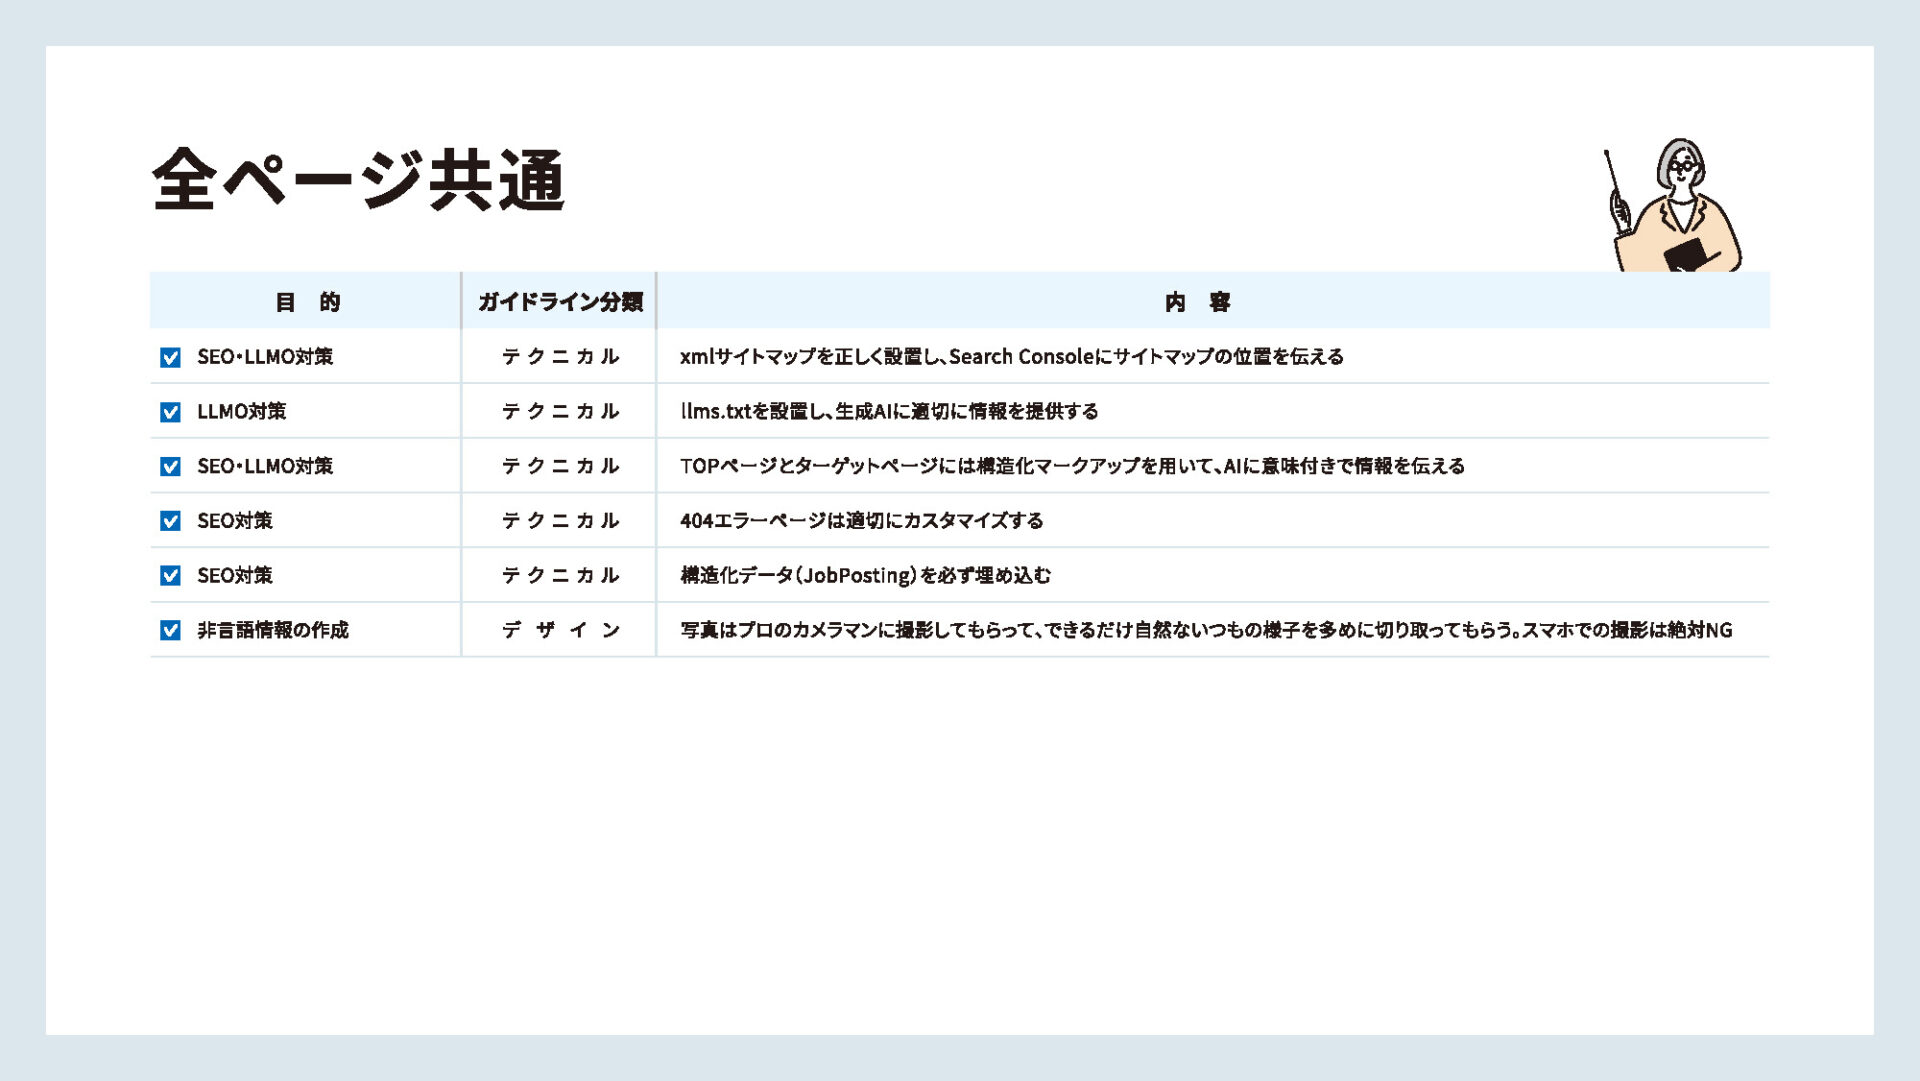Click the デザイン classification cell
The height and width of the screenshot is (1081, 1920).
[x=560, y=630]
